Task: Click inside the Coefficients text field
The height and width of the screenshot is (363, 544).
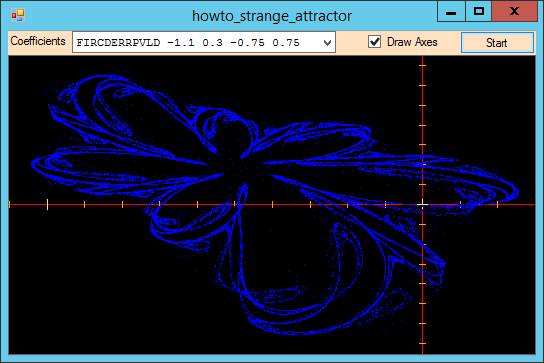Action: pos(196,42)
